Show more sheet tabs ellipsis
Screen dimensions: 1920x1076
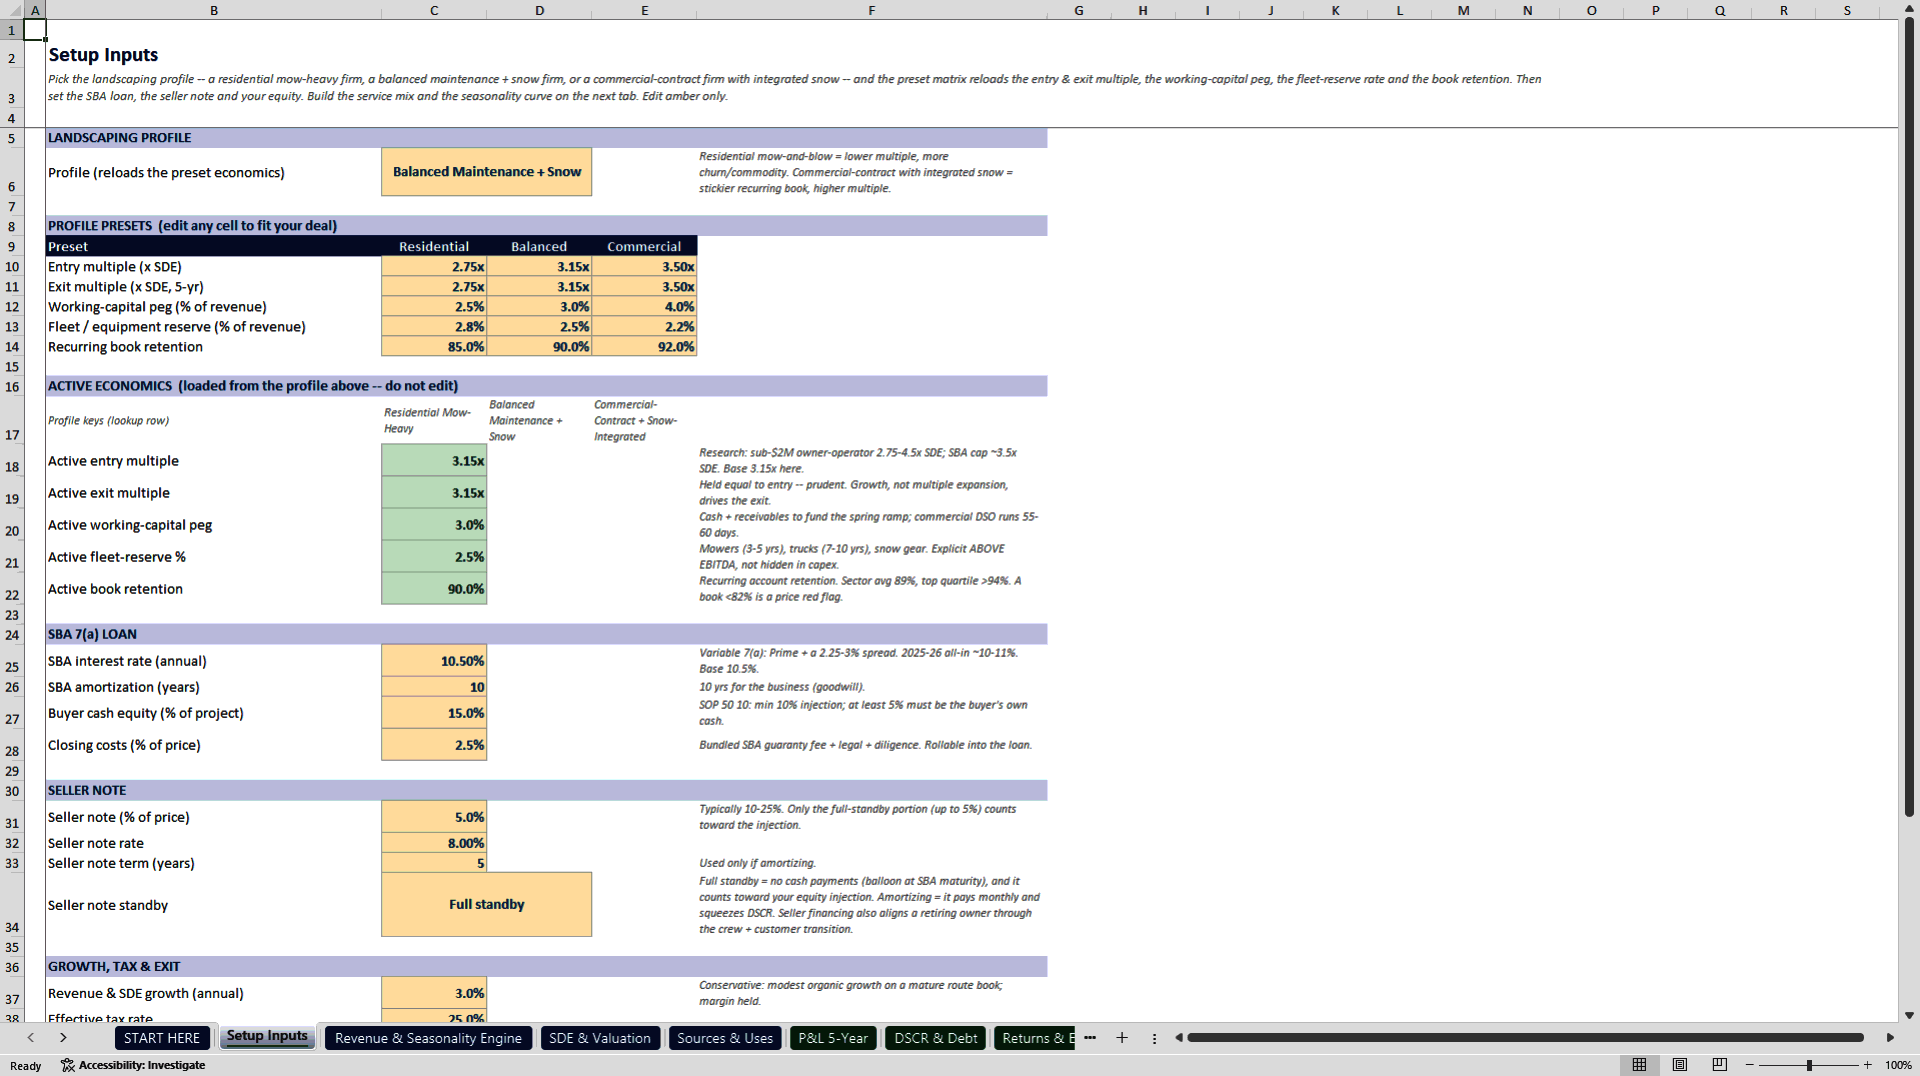tap(1090, 1038)
